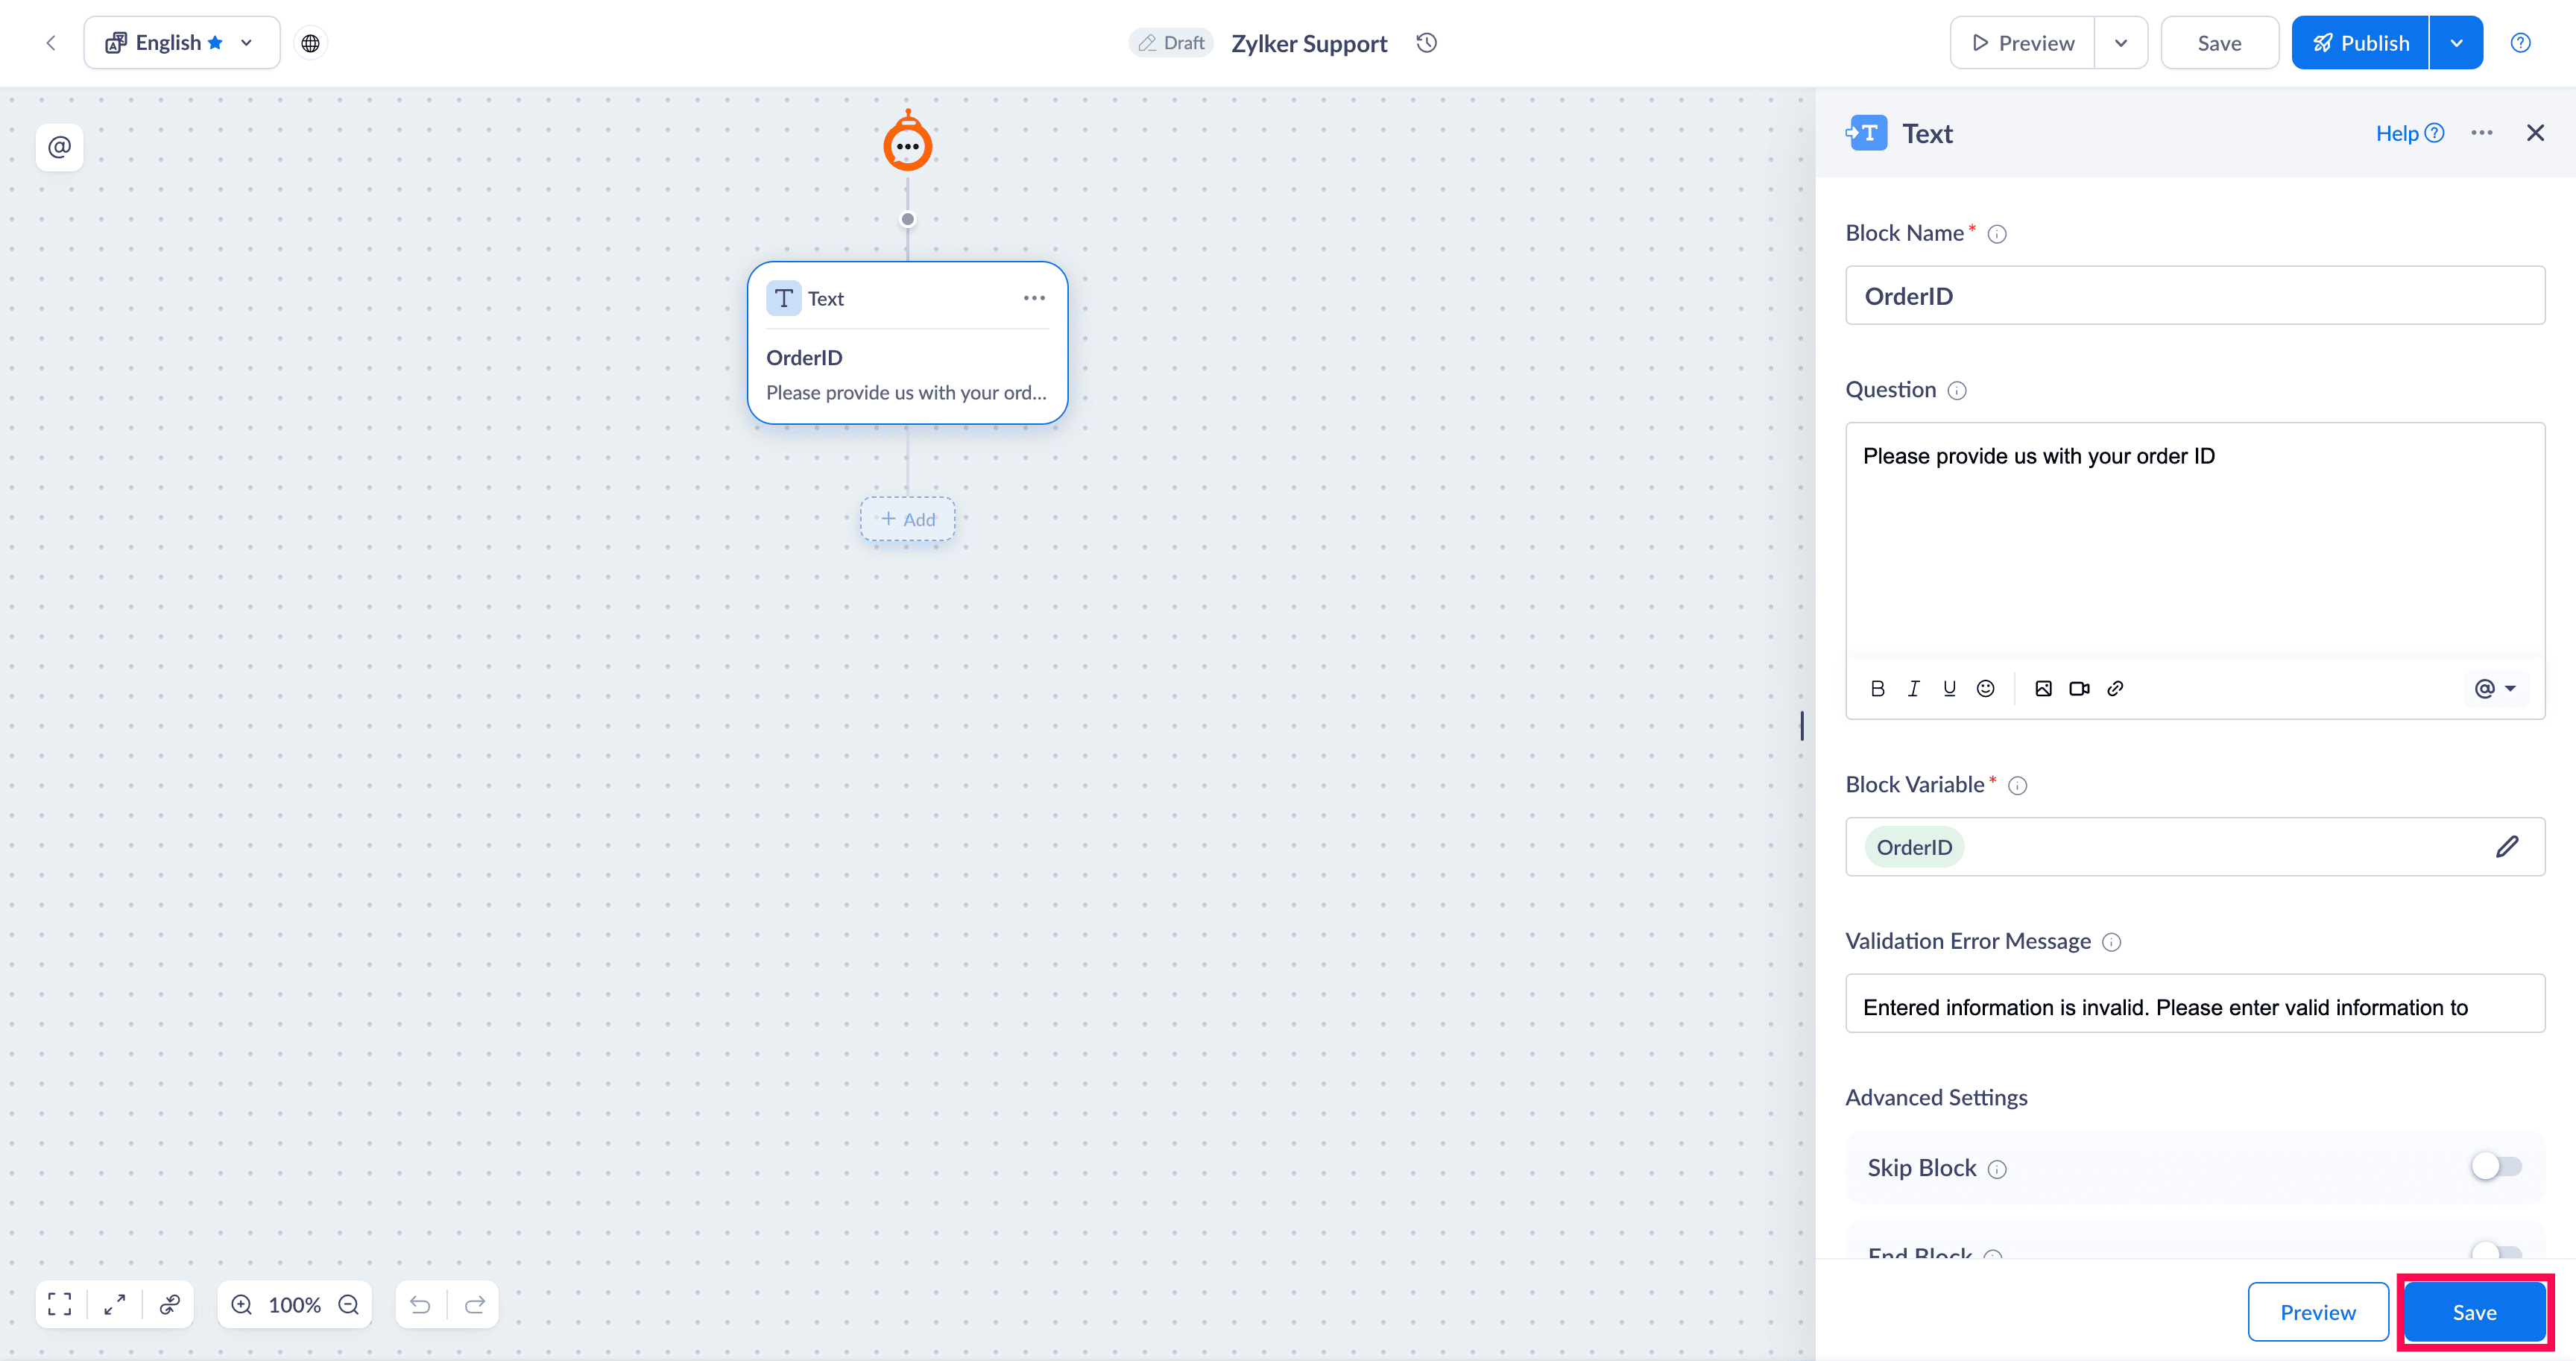Edit Block Variable with pencil icon
This screenshot has height=1361, width=2576.
[x=2506, y=847]
